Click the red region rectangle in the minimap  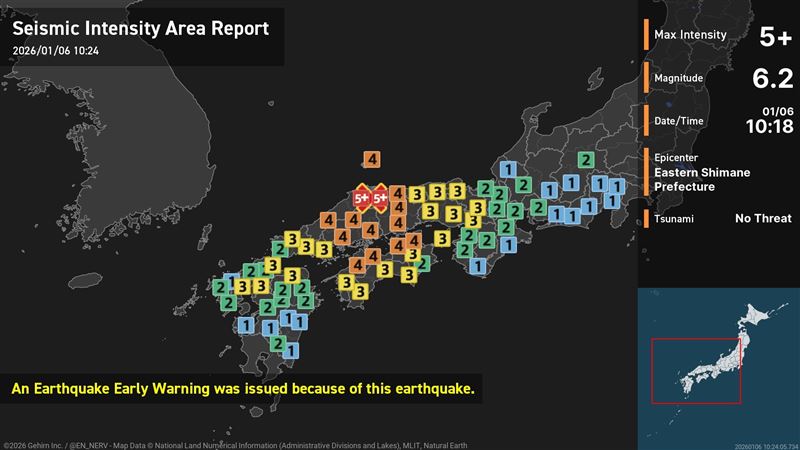[x=696, y=371]
